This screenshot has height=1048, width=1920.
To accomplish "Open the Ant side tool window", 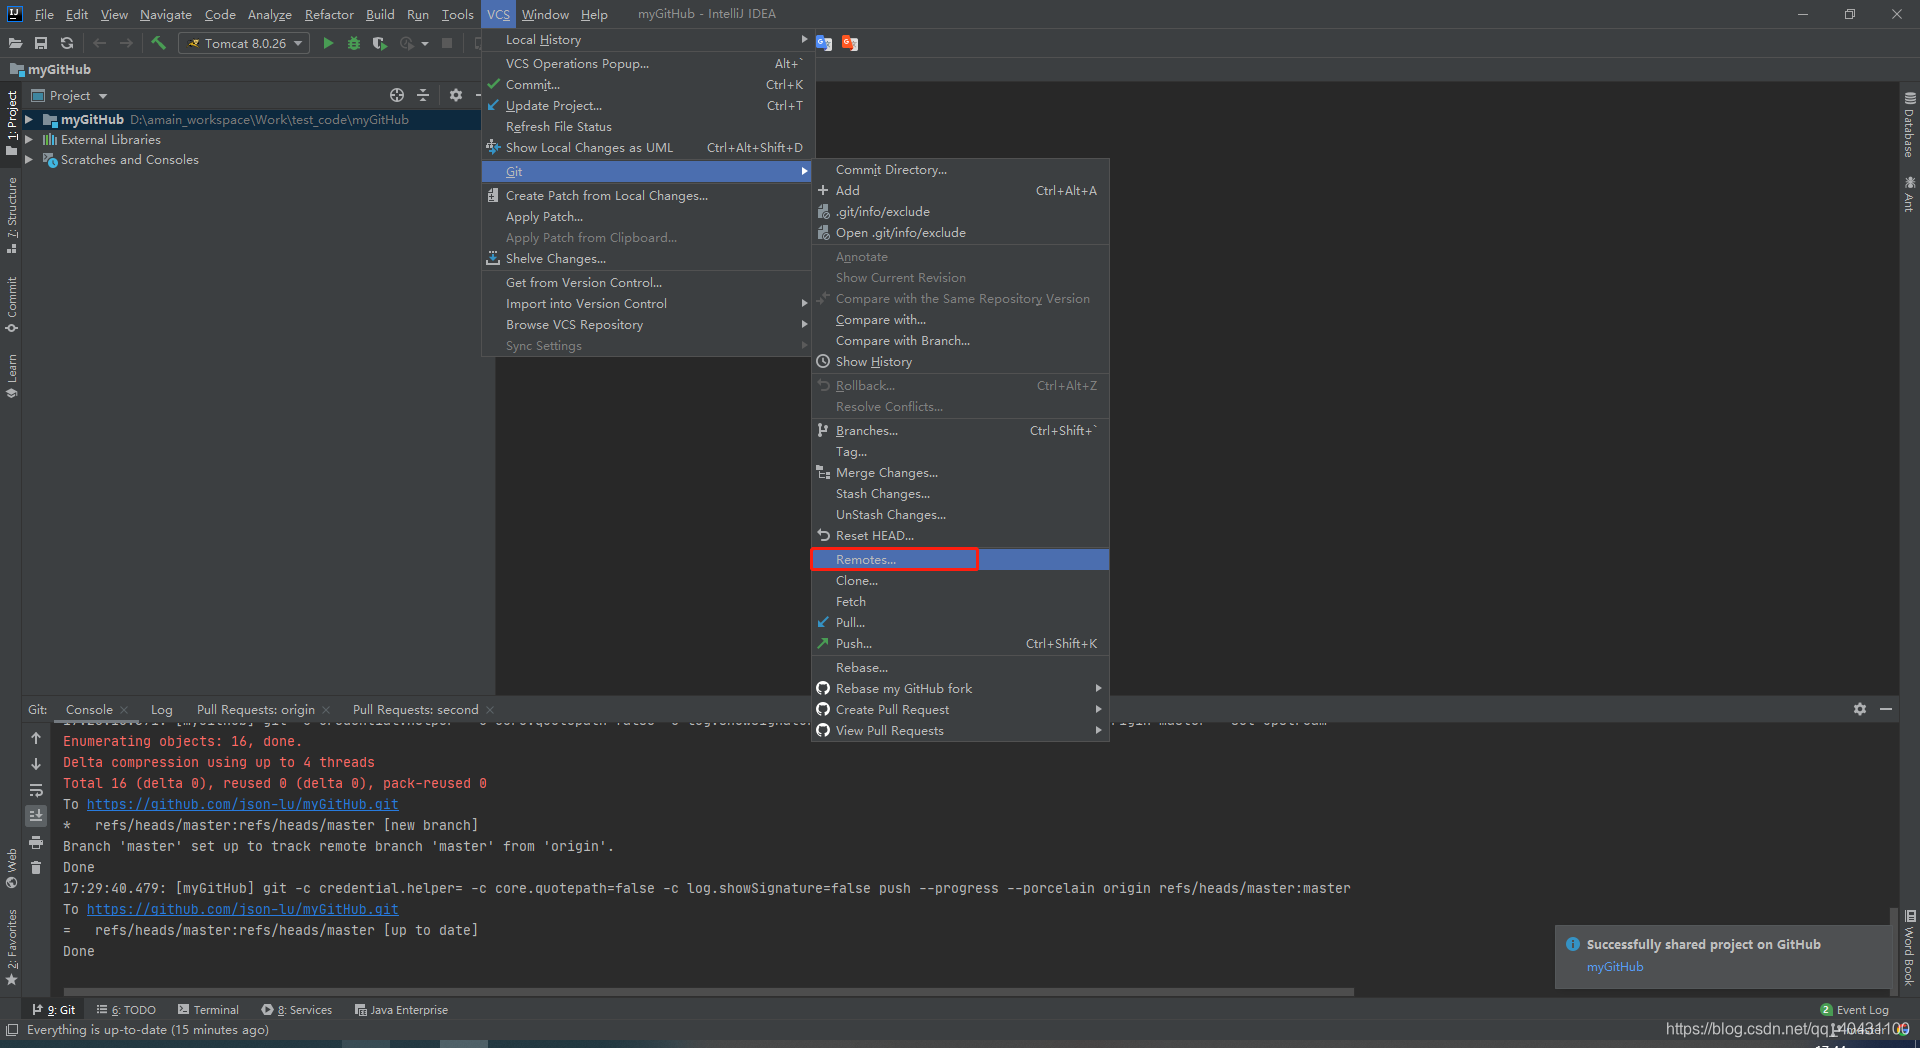I will (x=1909, y=194).
